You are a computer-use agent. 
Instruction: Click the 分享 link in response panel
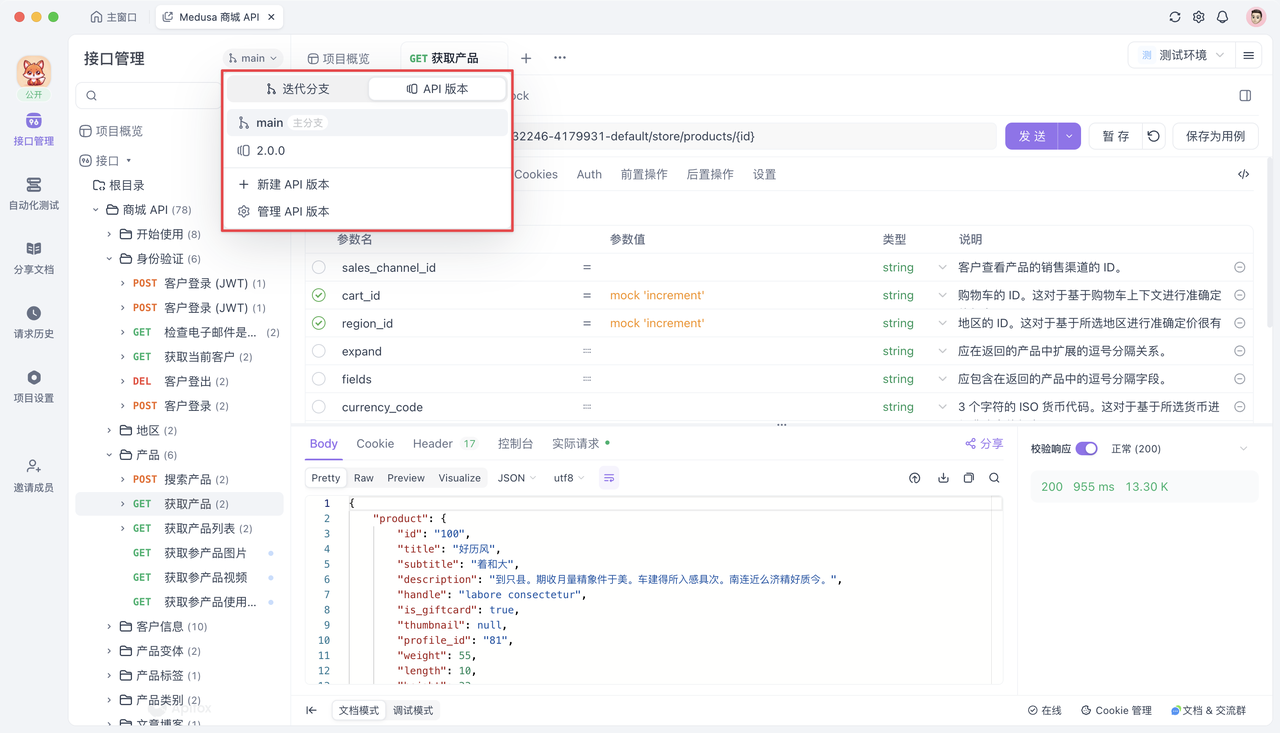pos(984,443)
